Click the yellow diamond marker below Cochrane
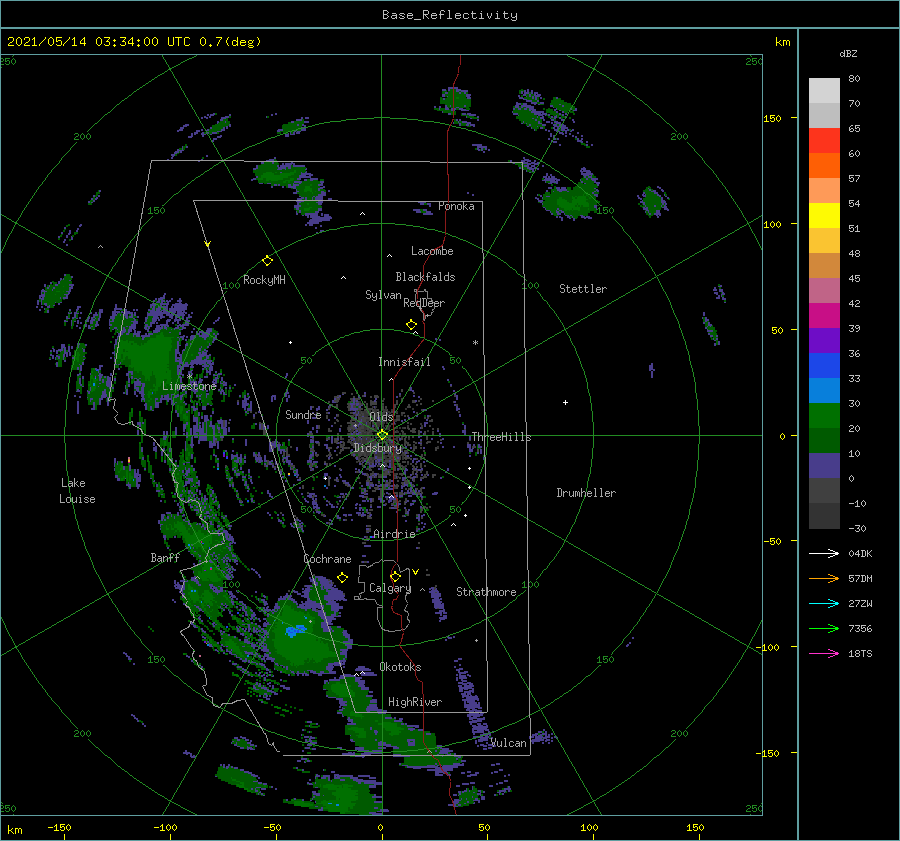 coord(343,578)
